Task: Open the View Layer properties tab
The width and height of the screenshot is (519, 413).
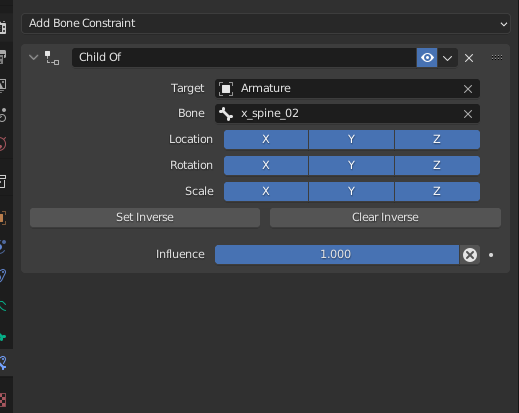Action: coord(3,86)
